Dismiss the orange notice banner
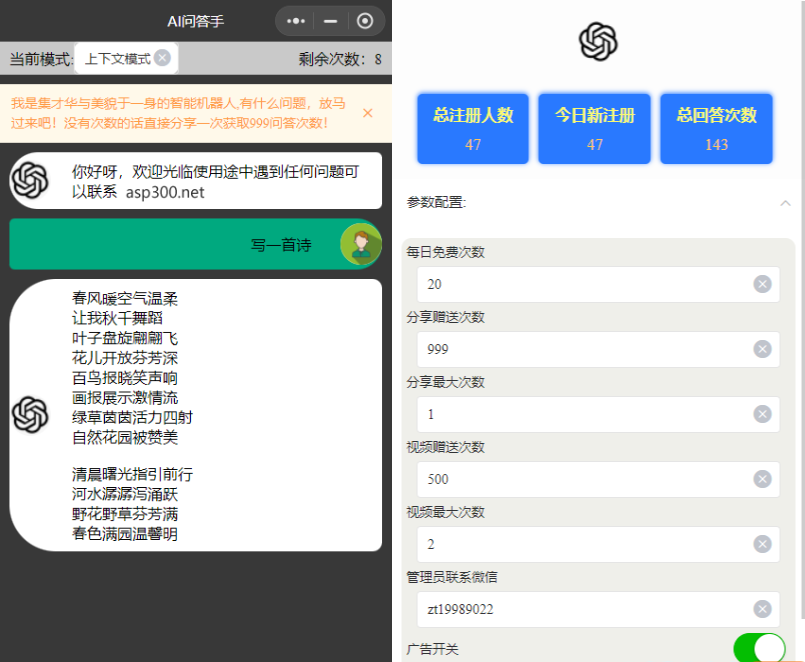This screenshot has height=662, width=805. (x=367, y=113)
